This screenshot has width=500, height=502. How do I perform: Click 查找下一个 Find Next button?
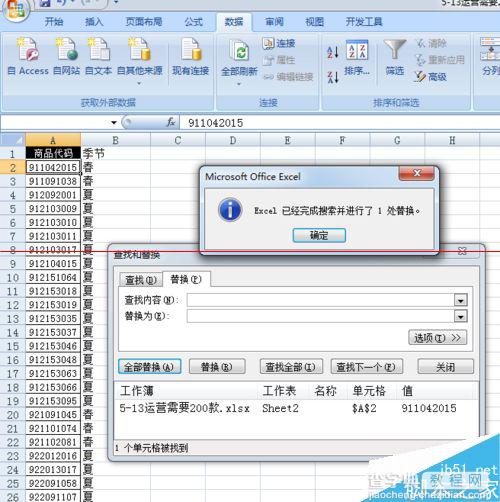(x=366, y=367)
